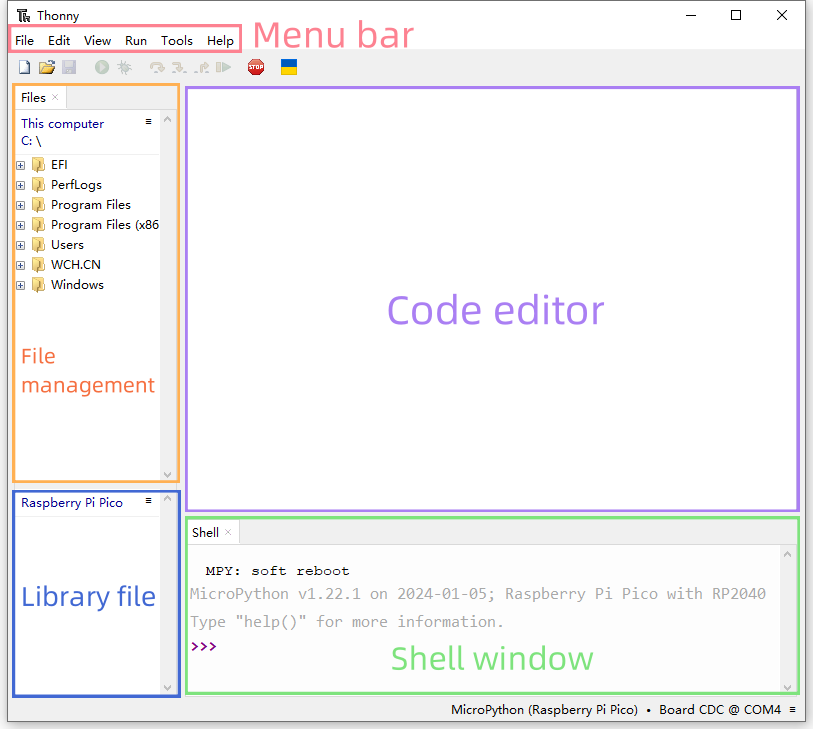Image resolution: width=813 pixels, height=729 pixels.
Task: Debug current script with bug icon
Action: pyautogui.click(x=124, y=67)
